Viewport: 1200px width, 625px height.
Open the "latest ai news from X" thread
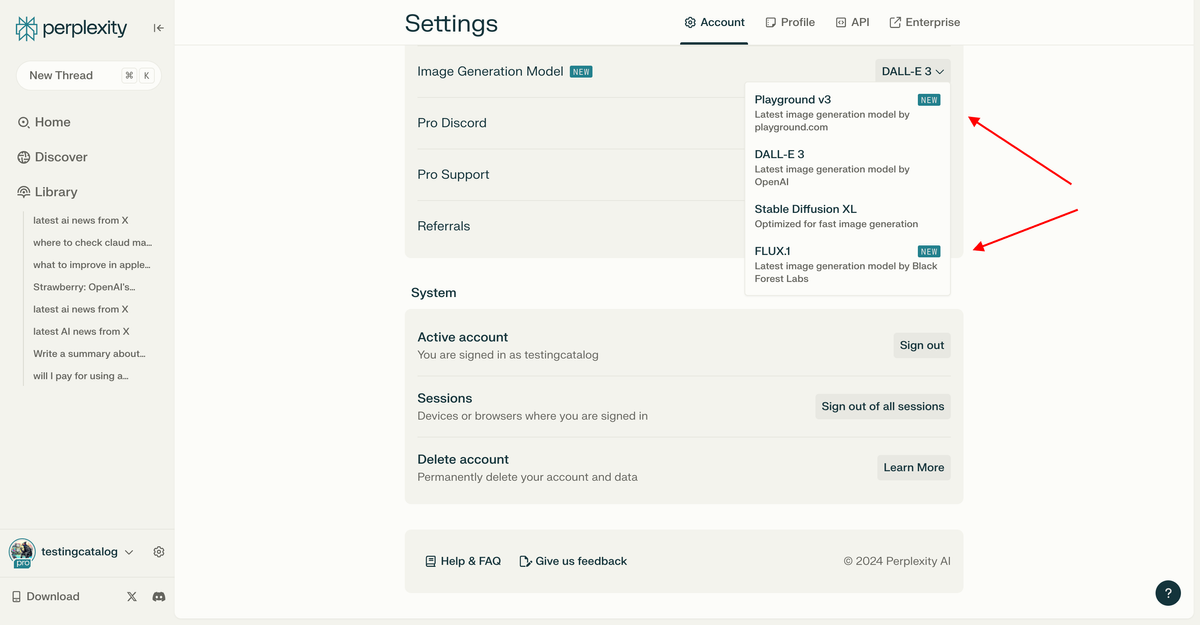[x=79, y=219]
